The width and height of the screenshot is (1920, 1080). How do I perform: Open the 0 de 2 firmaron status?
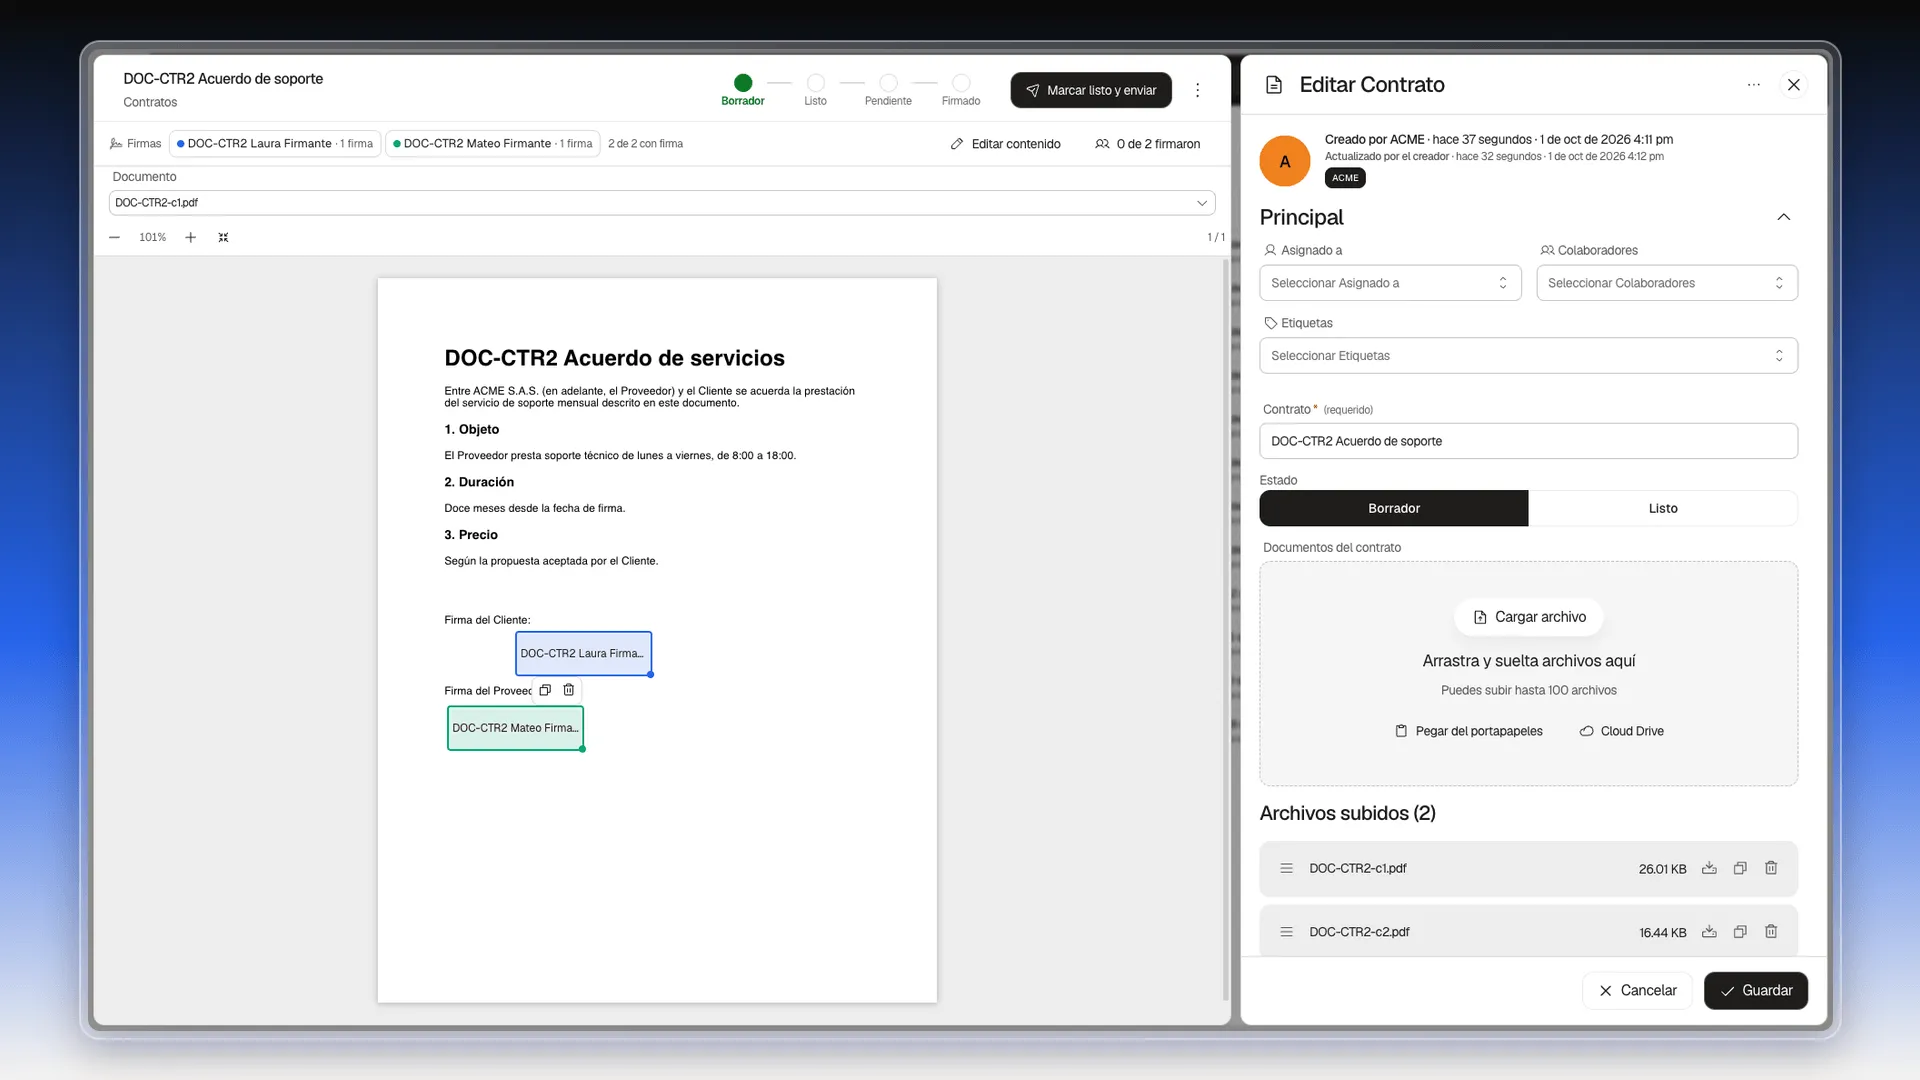point(1147,144)
